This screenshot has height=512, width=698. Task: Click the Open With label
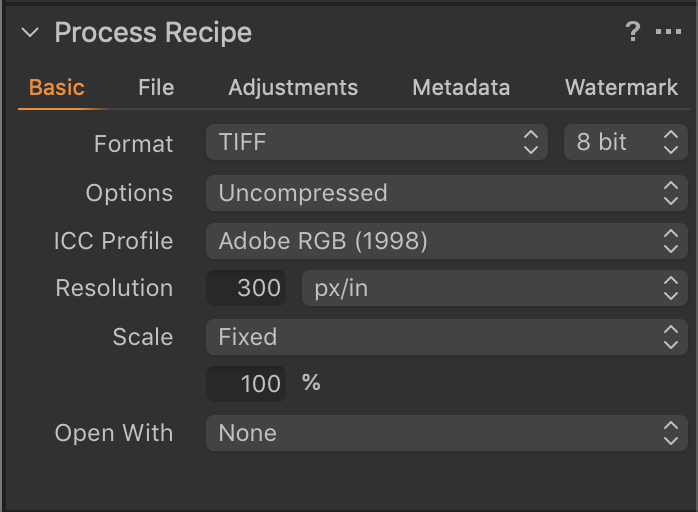pyautogui.click(x=113, y=433)
